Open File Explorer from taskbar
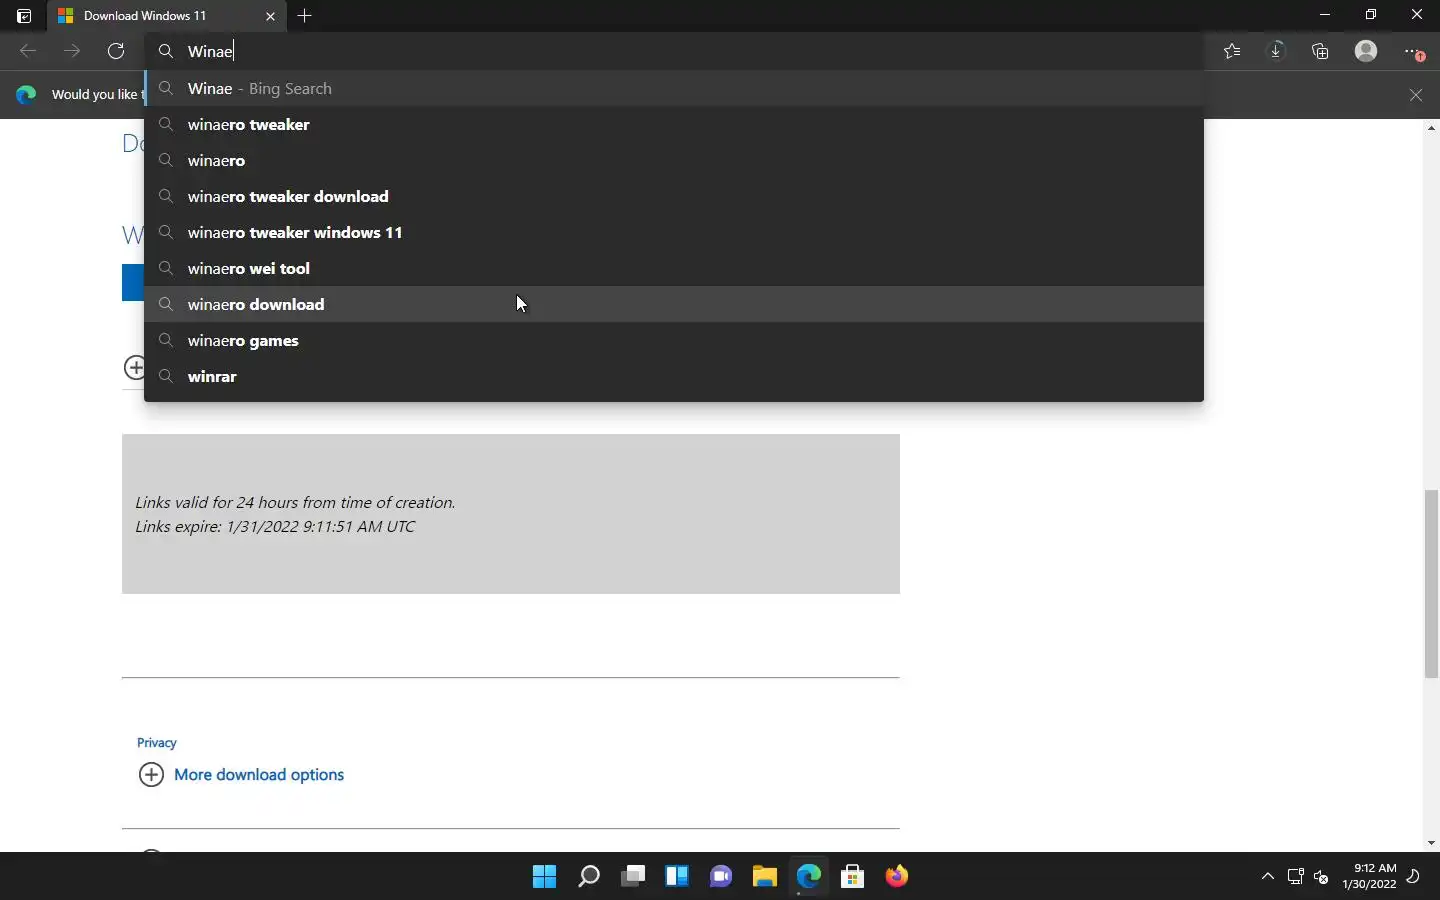 tap(765, 876)
